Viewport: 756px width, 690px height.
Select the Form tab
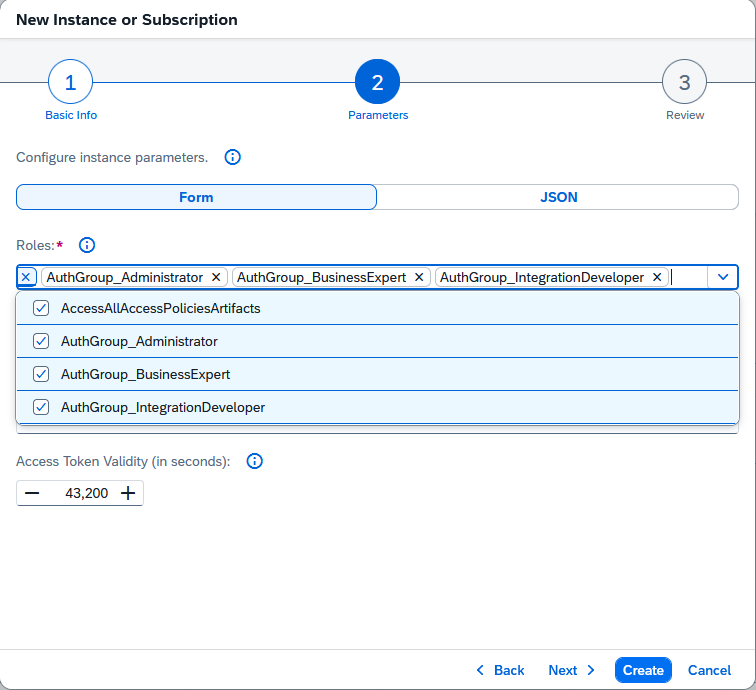[196, 197]
